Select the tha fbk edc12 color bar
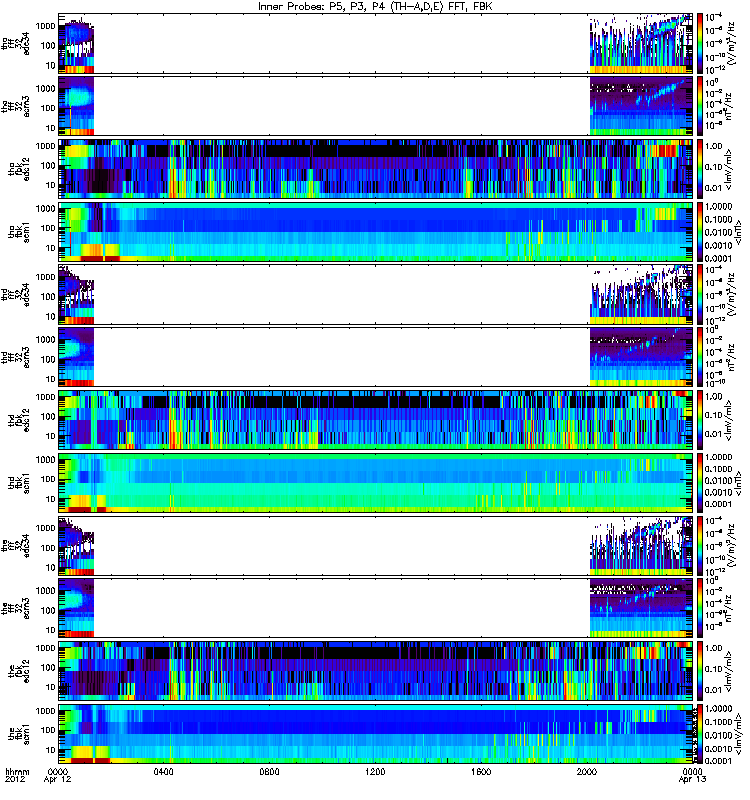 [700, 169]
